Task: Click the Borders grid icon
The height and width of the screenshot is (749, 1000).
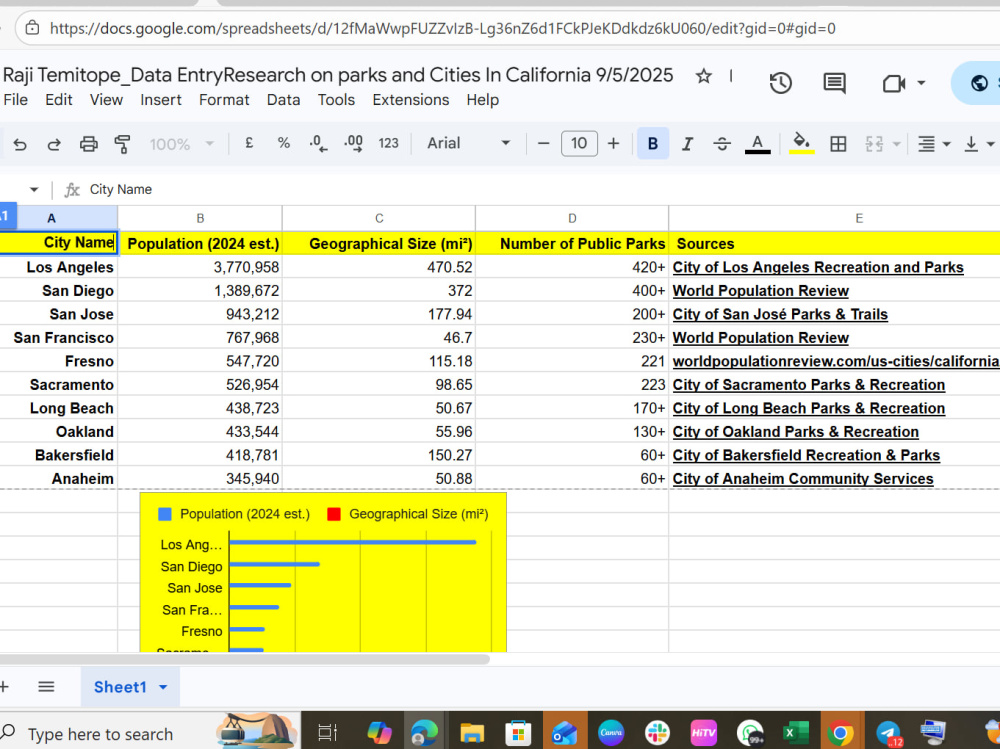Action: 838,144
